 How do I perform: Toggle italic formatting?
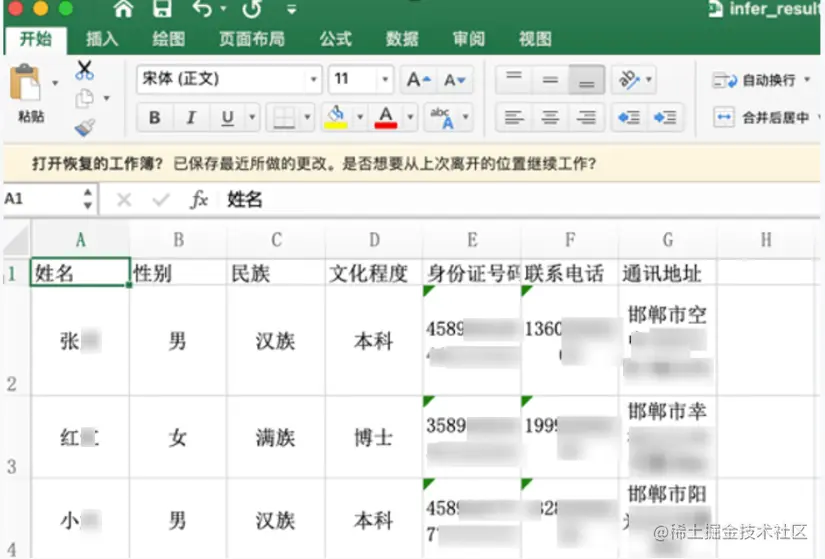tap(191, 117)
